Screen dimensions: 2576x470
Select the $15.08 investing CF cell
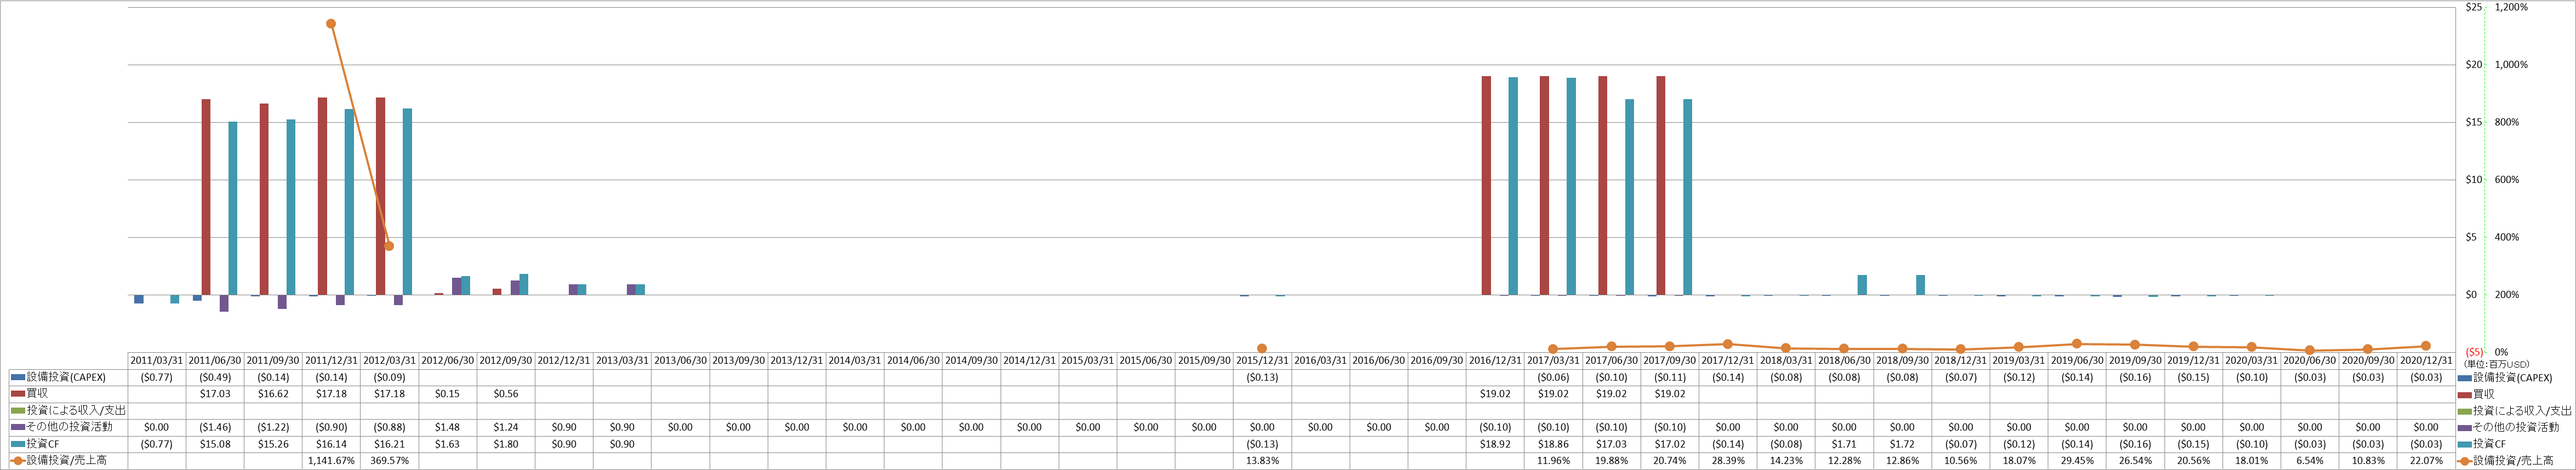(x=215, y=444)
